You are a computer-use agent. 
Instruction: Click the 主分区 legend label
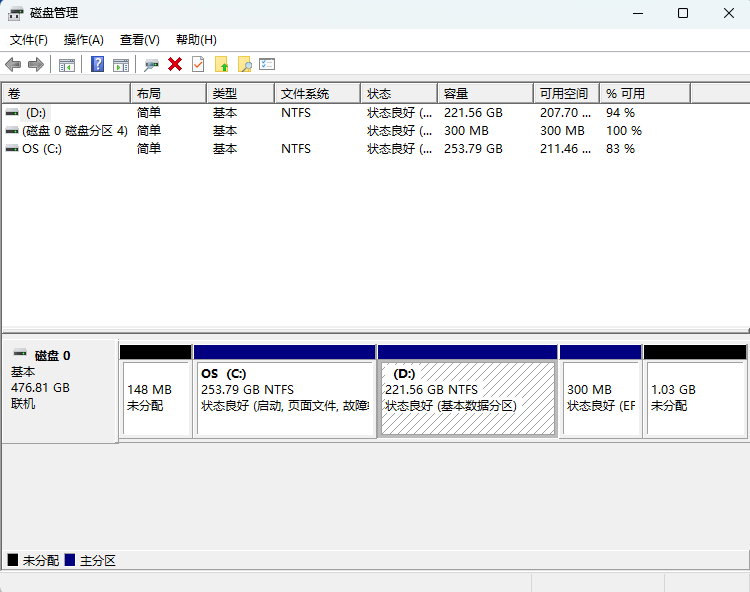point(98,560)
